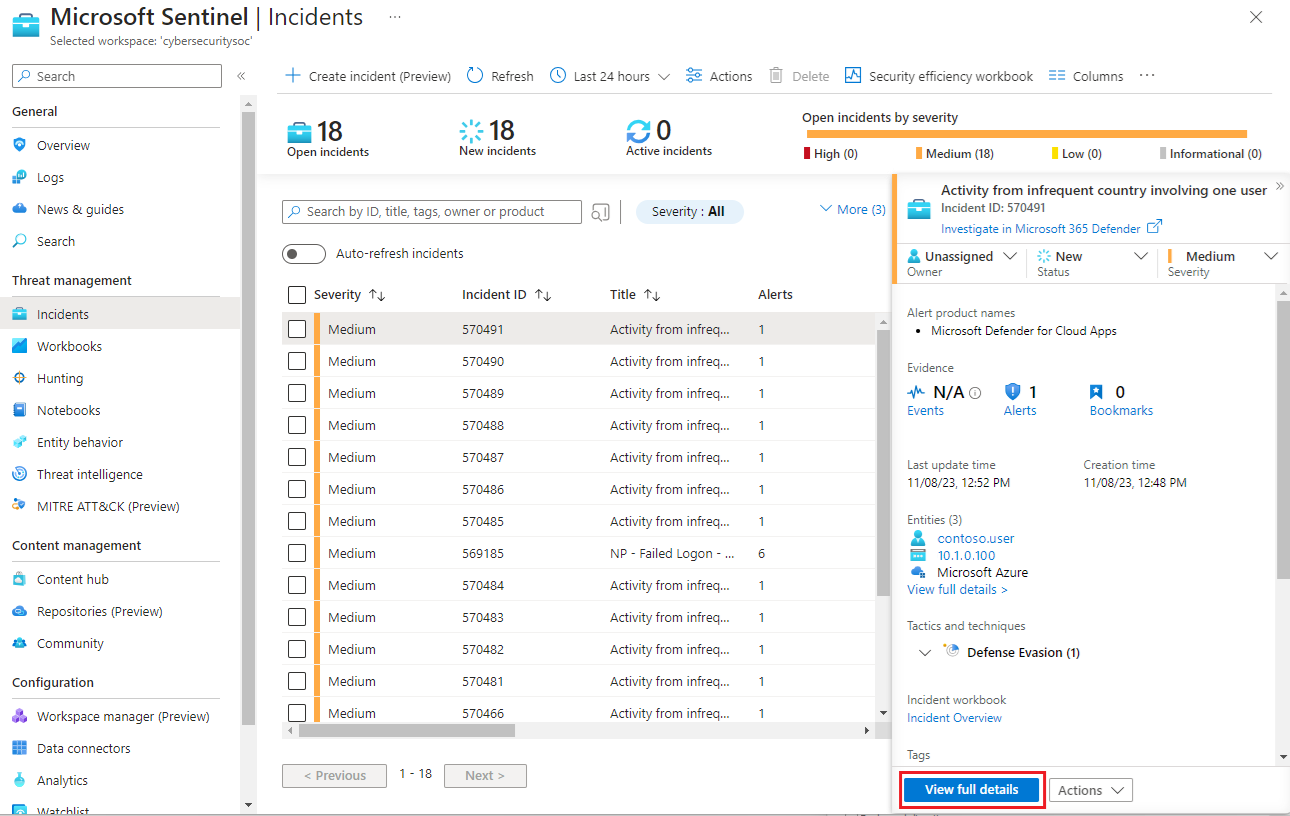Click the orange open incidents severity bar
Screen dimensions: 1290x816
1026,133
